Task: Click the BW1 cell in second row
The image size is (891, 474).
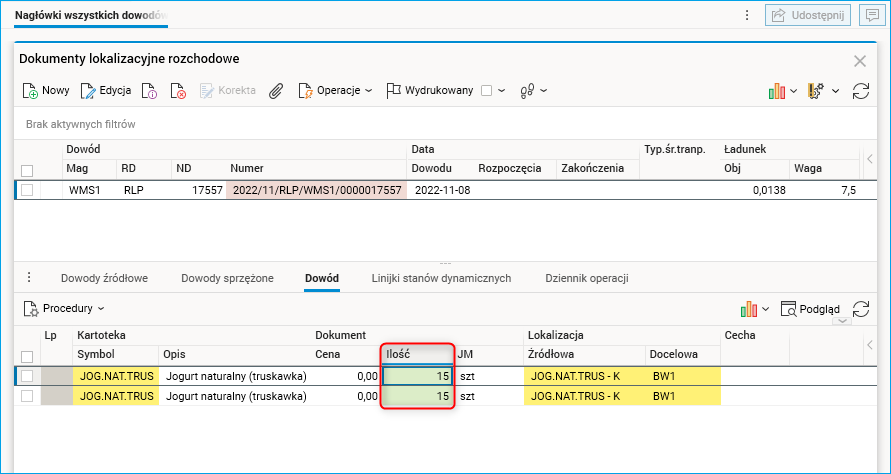Action: tap(683, 397)
